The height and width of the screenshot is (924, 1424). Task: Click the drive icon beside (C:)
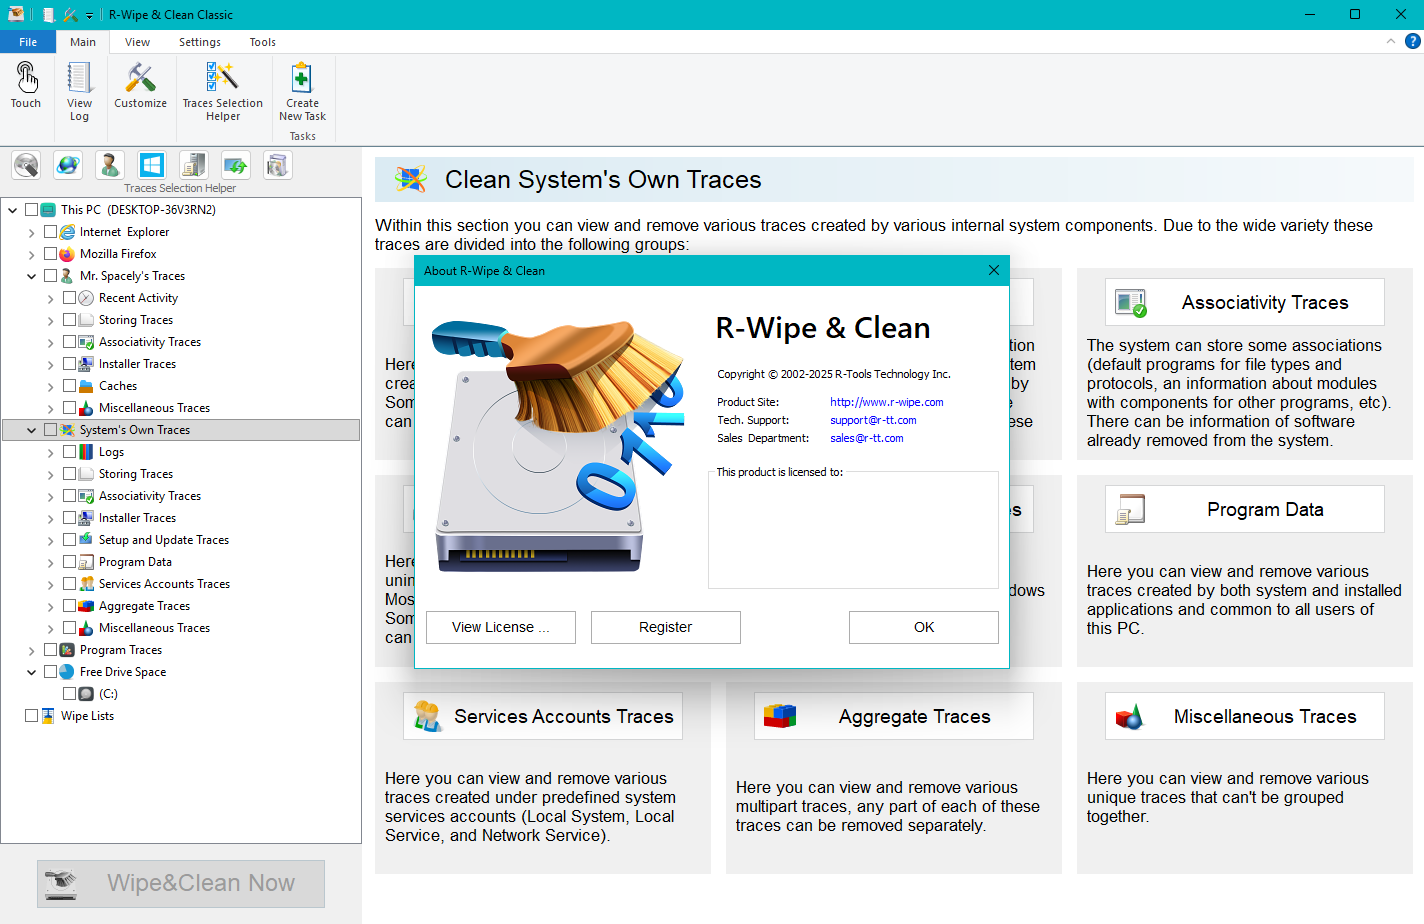click(x=86, y=694)
